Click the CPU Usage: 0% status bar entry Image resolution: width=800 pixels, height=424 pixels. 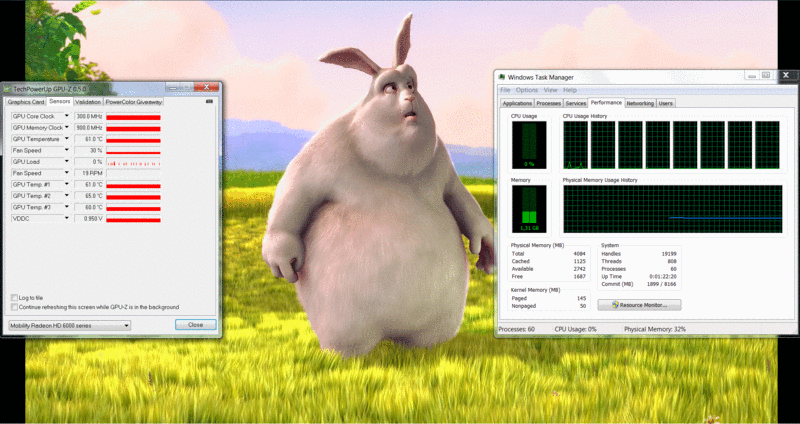tap(576, 330)
